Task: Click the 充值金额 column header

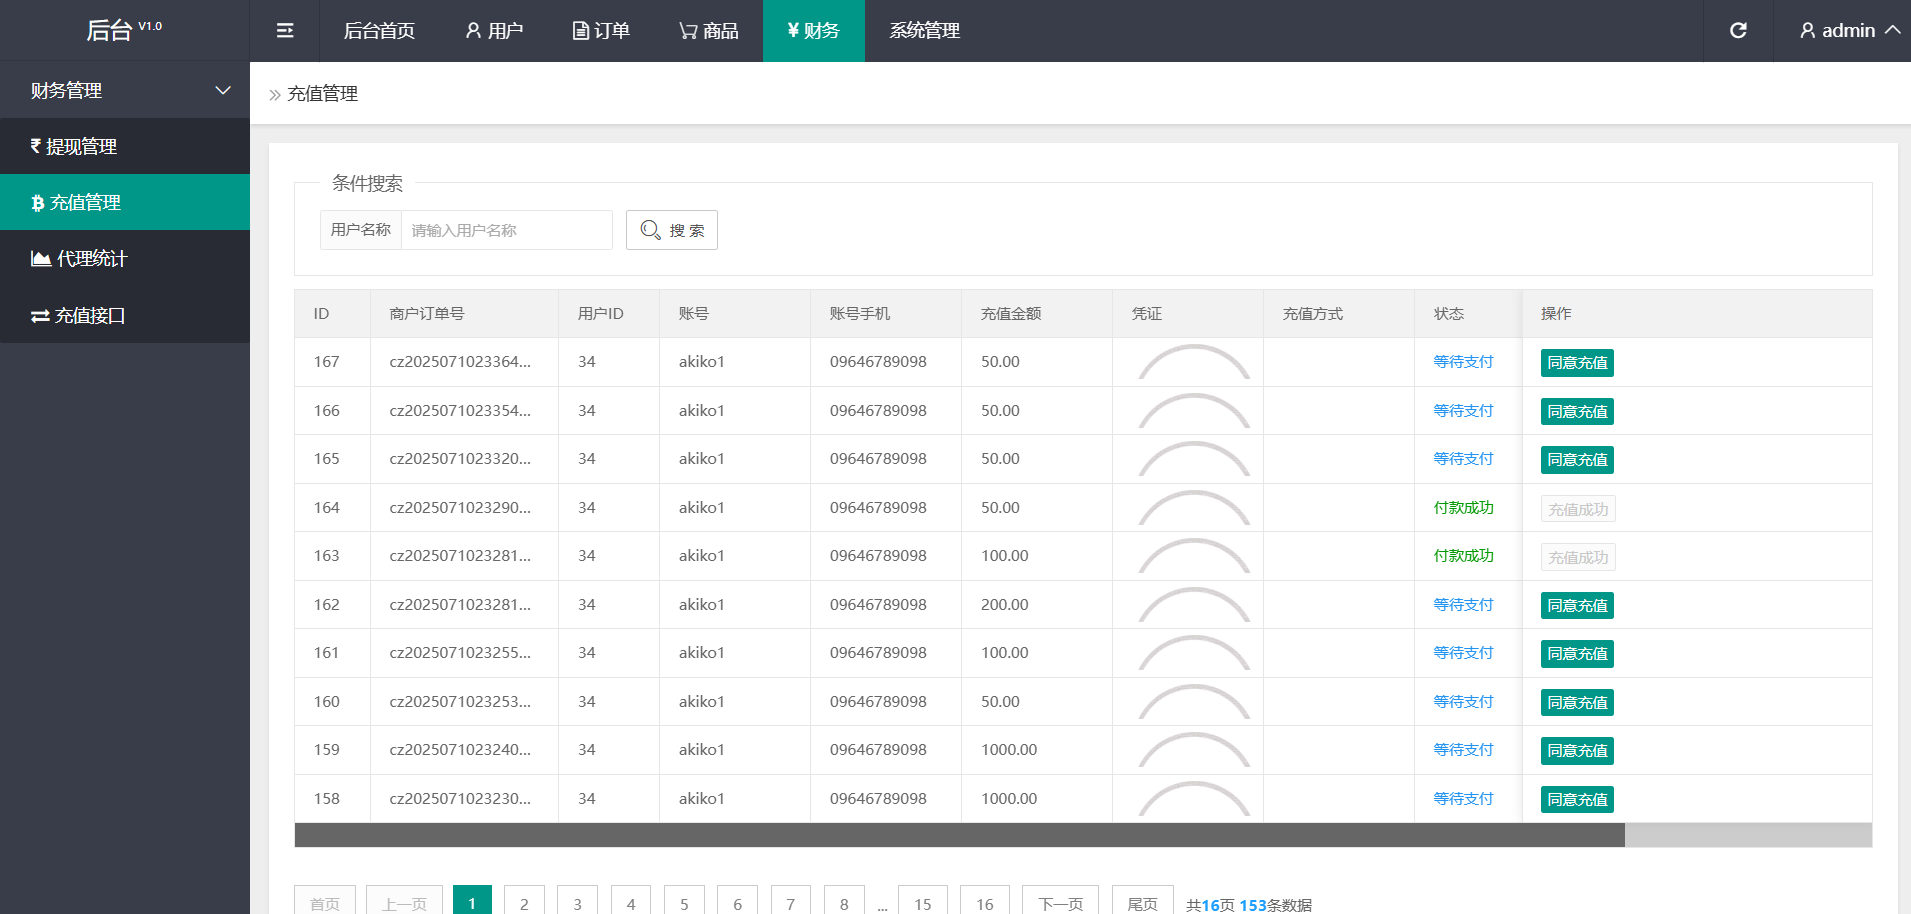Action: [1011, 314]
